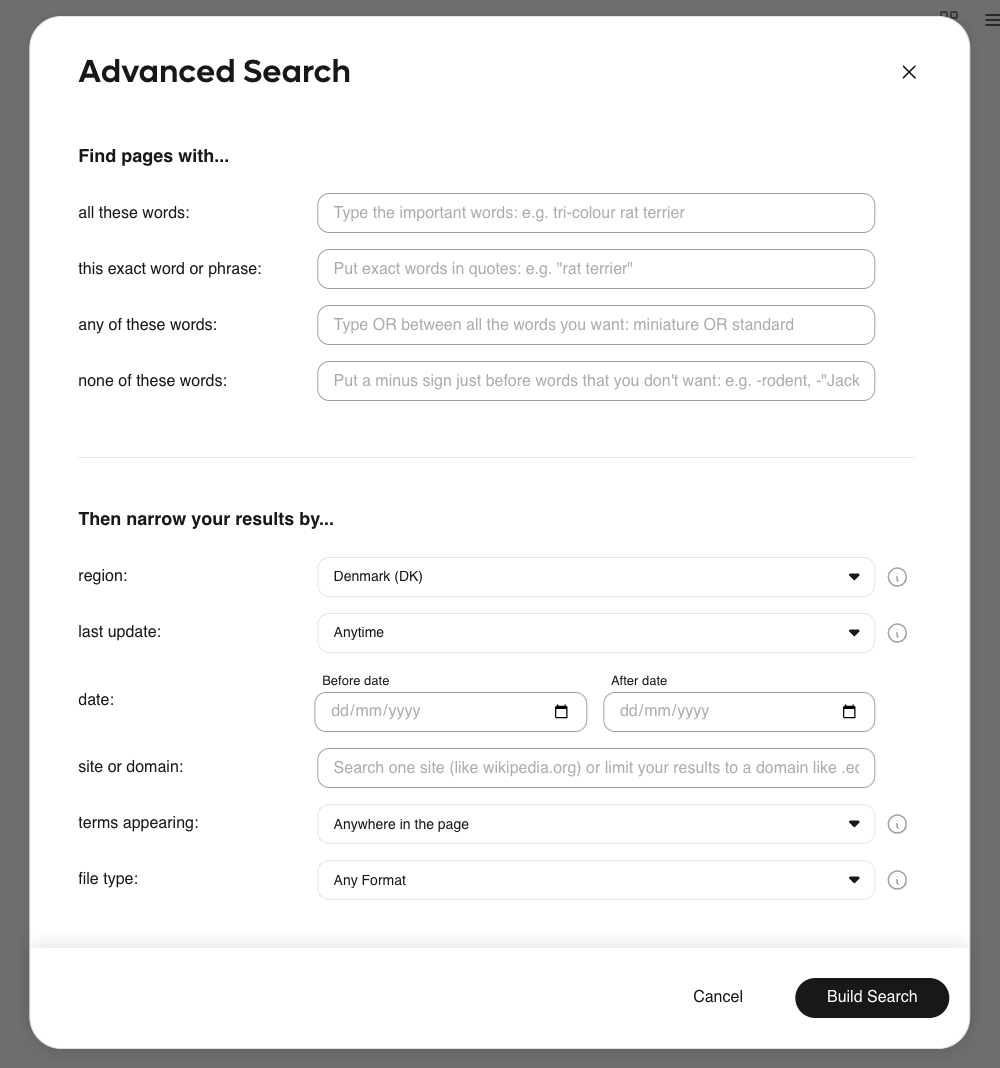Close the Advanced Search dialog

pyautogui.click(x=909, y=72)
